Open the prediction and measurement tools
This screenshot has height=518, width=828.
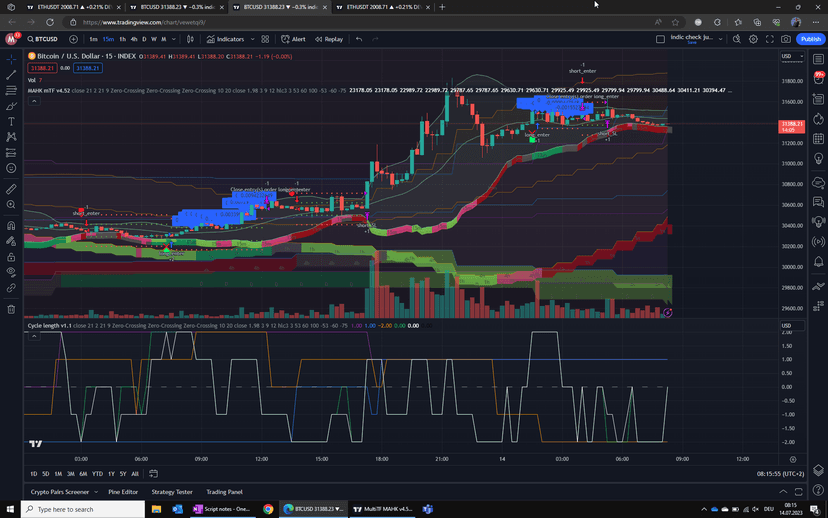[11, 153]
